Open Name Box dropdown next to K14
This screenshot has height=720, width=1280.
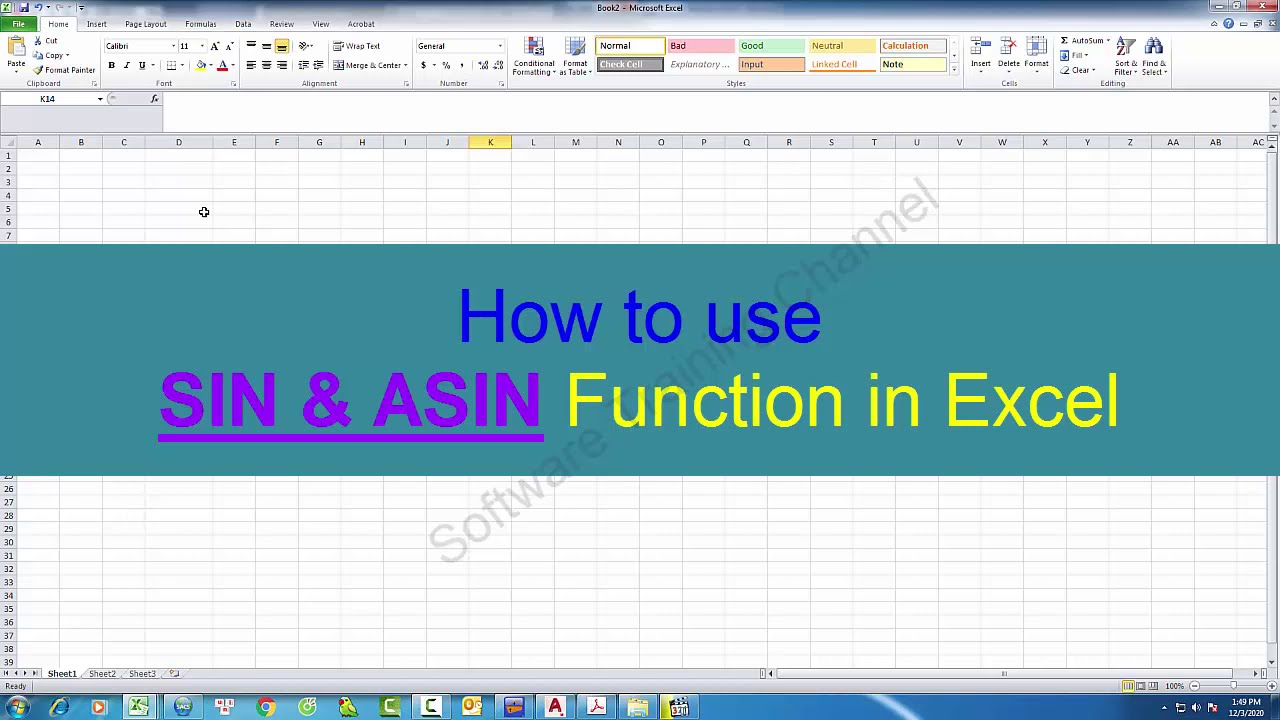(x=100, y=99)
